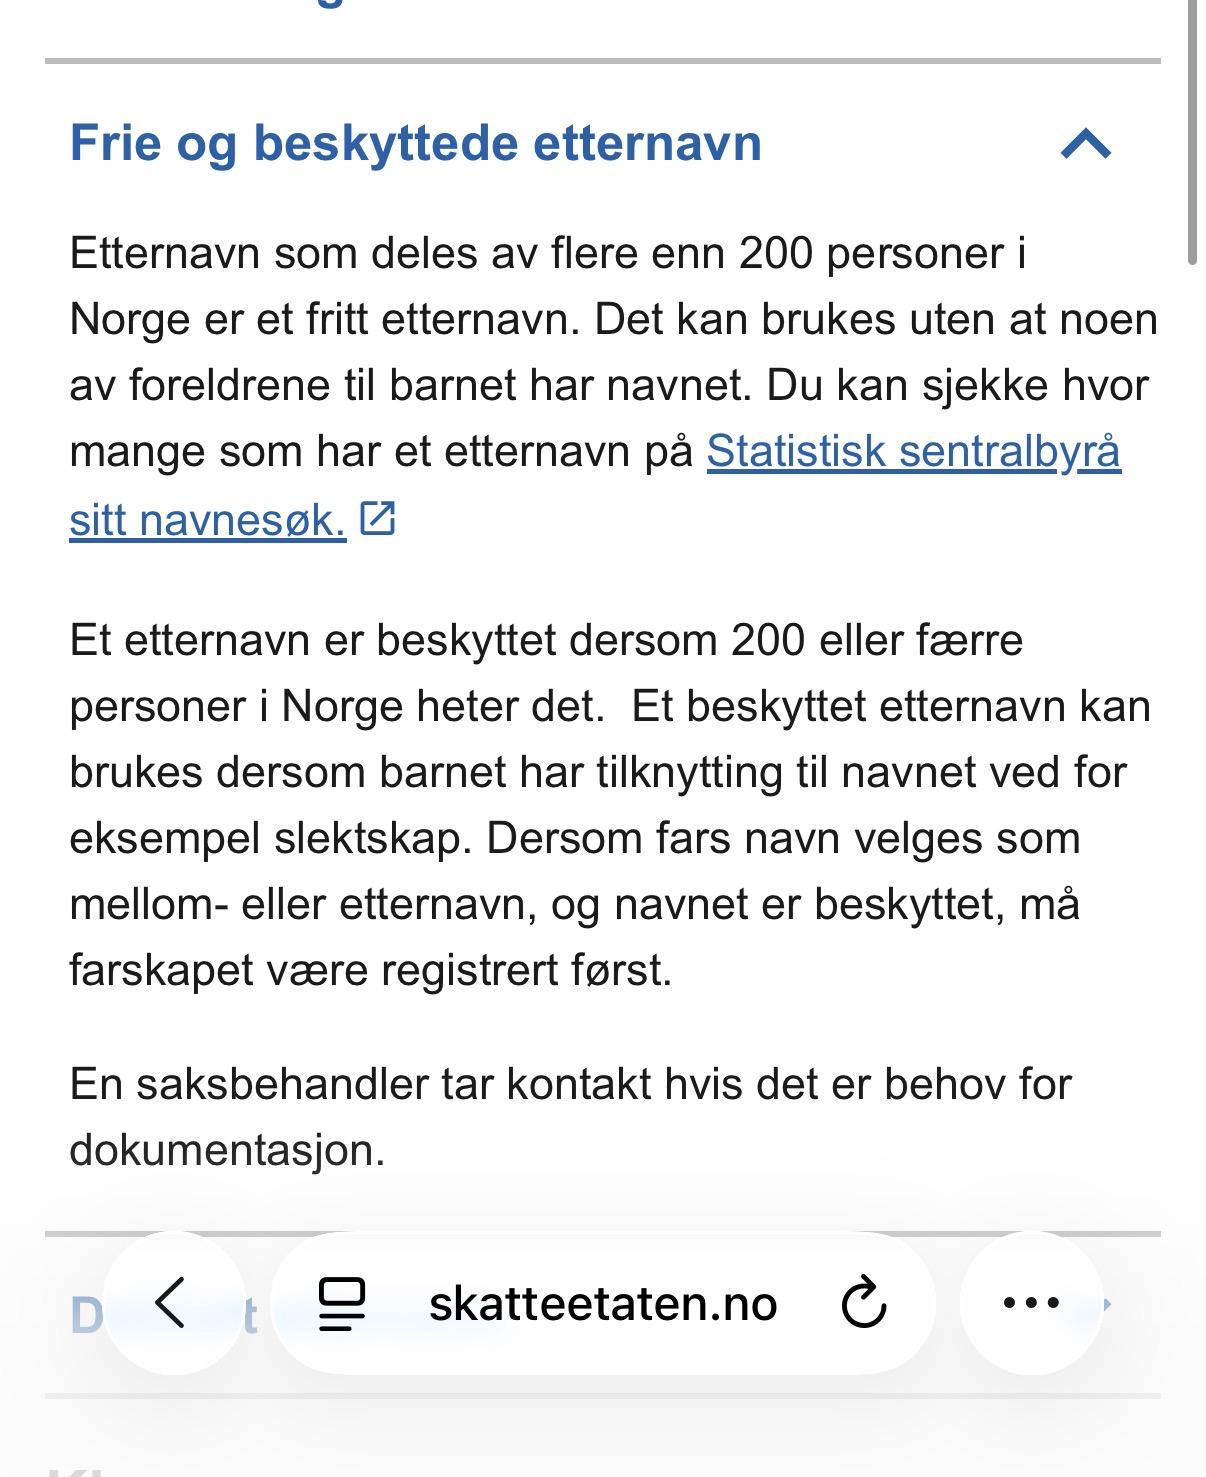The image size is (1206, 1477).
Task: Open the page menu icon in address bar
Action: click(342, 1303)
